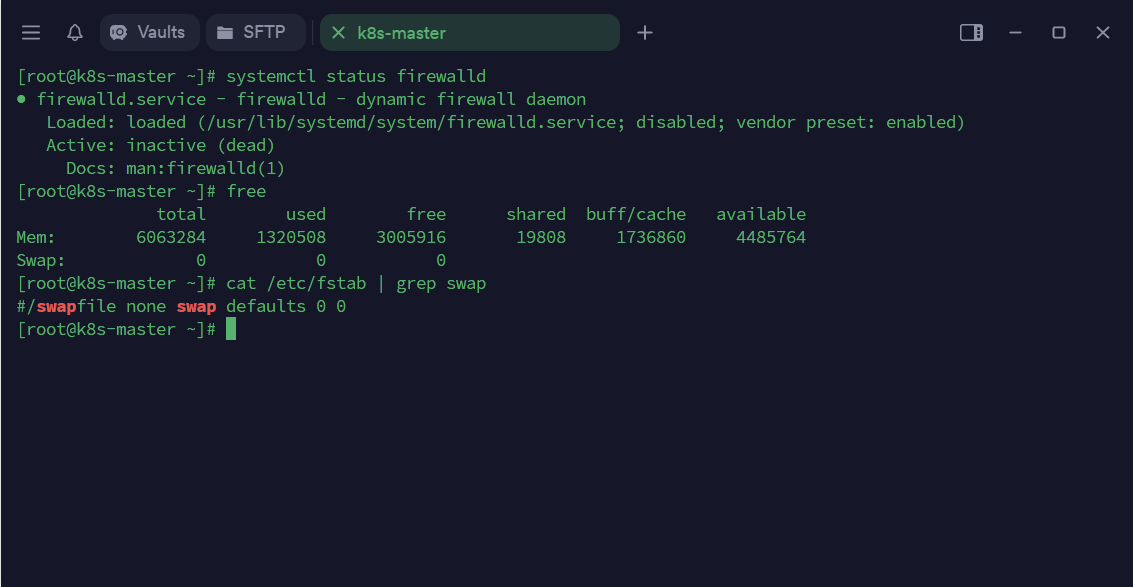Viewport: 1133px width, 587px height.
Task: Switch to the SFTP tab
Action: click(x=255, y=32)
